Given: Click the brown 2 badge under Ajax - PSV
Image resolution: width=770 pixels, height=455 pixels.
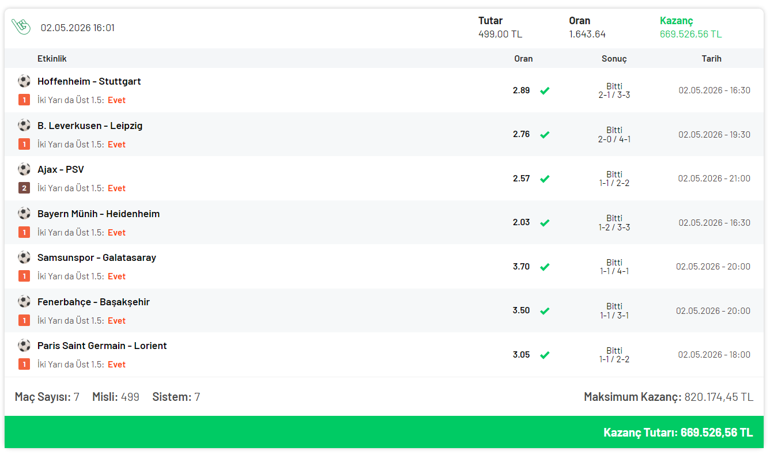Looking at the screenshot, I should [24, 188].
